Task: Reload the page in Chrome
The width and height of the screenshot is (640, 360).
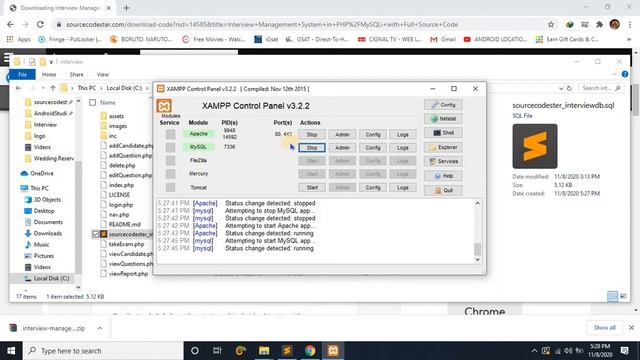Action: (x=40, y=24)
